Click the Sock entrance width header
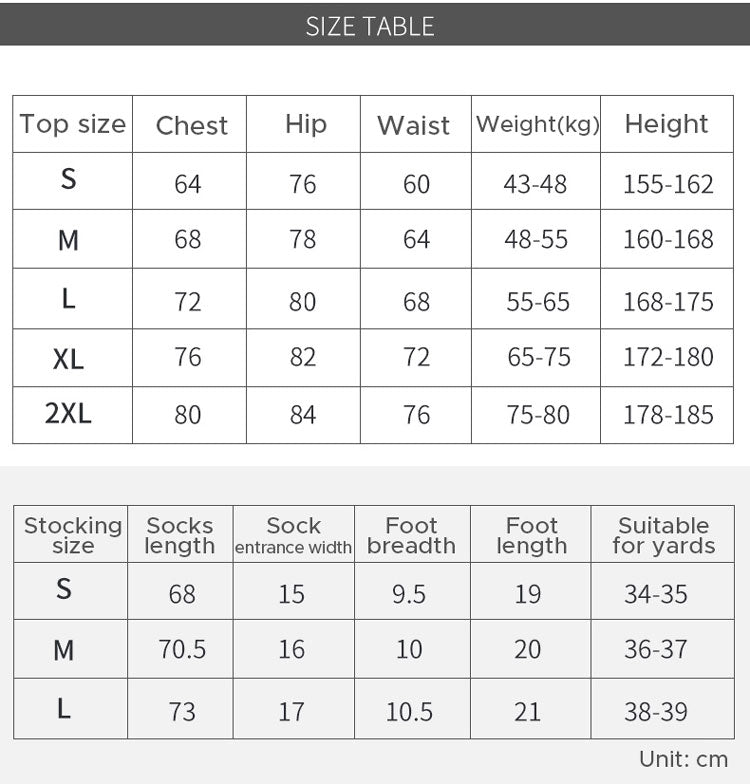This screenshot has width=750, height=784. click(x=294, y=534)
